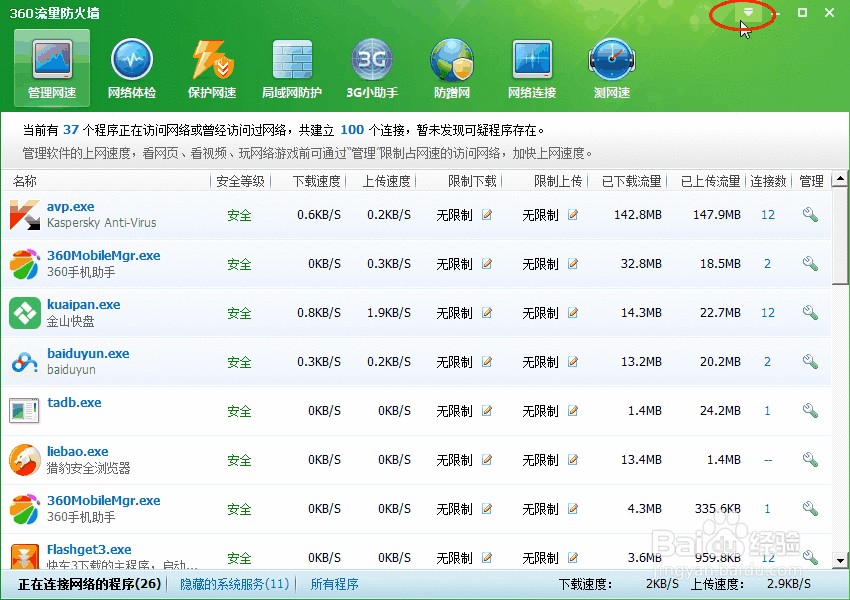The height and width of the screenshot is (600, 850).
Task: Edit the upload limit for 360MobileMgr.exe
Action: [x=571, y=263]
